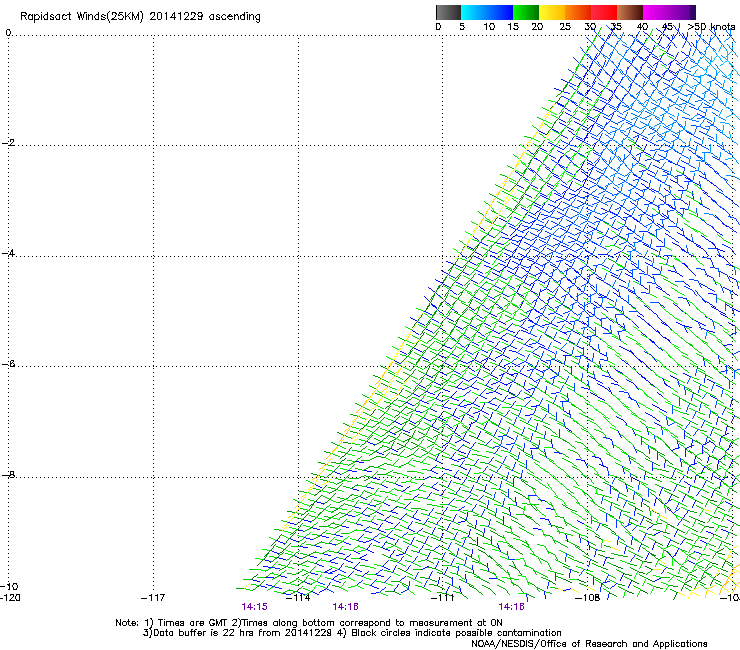Click the '-111' longitude axis label
Image resolution: width=740 pixels, height=650 pixels.
pos(443,598)
